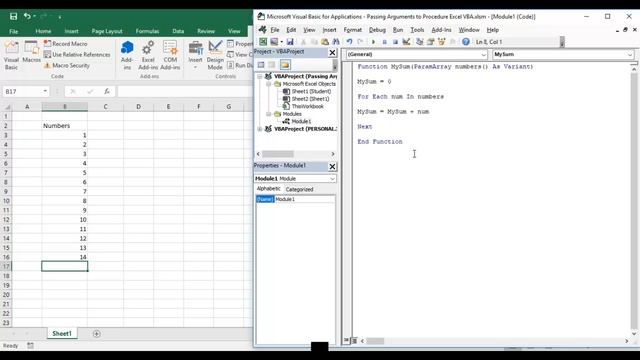Click View Microsoft Excel toolbar icon
The image size is (640, 360).
(263, 42)
